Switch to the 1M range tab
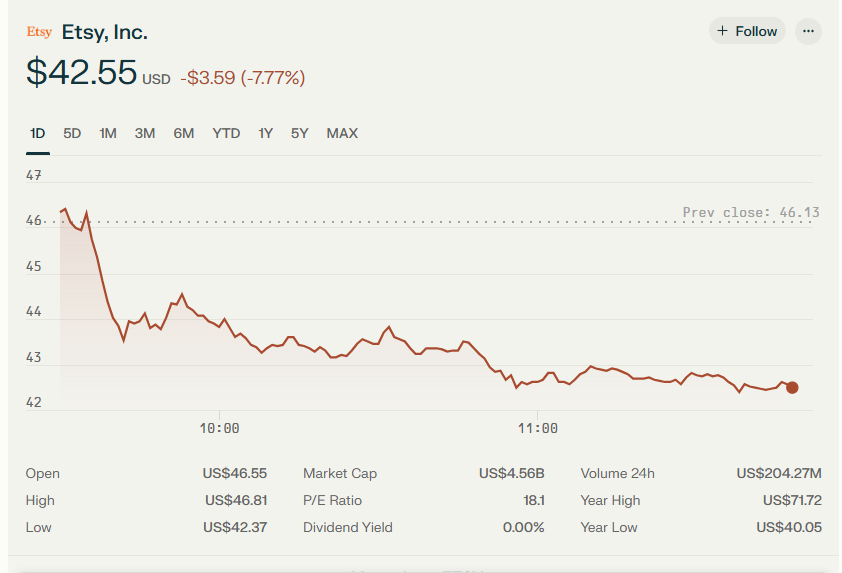This screenshot has height=573, width=842. pos(108,133)
